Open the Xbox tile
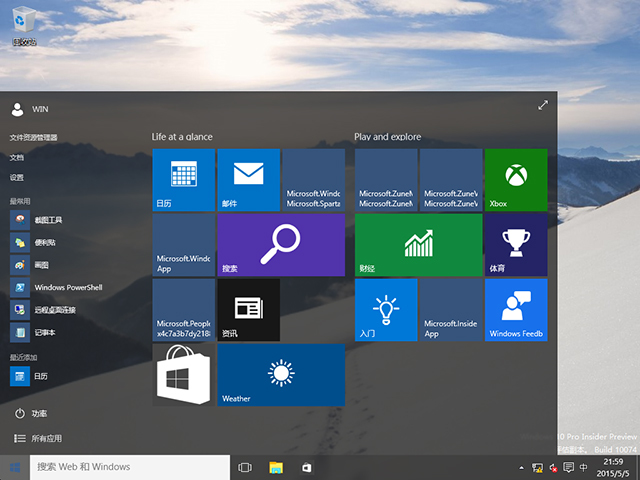The height and width of the screenshot is (480, 640). click(516, 180)
